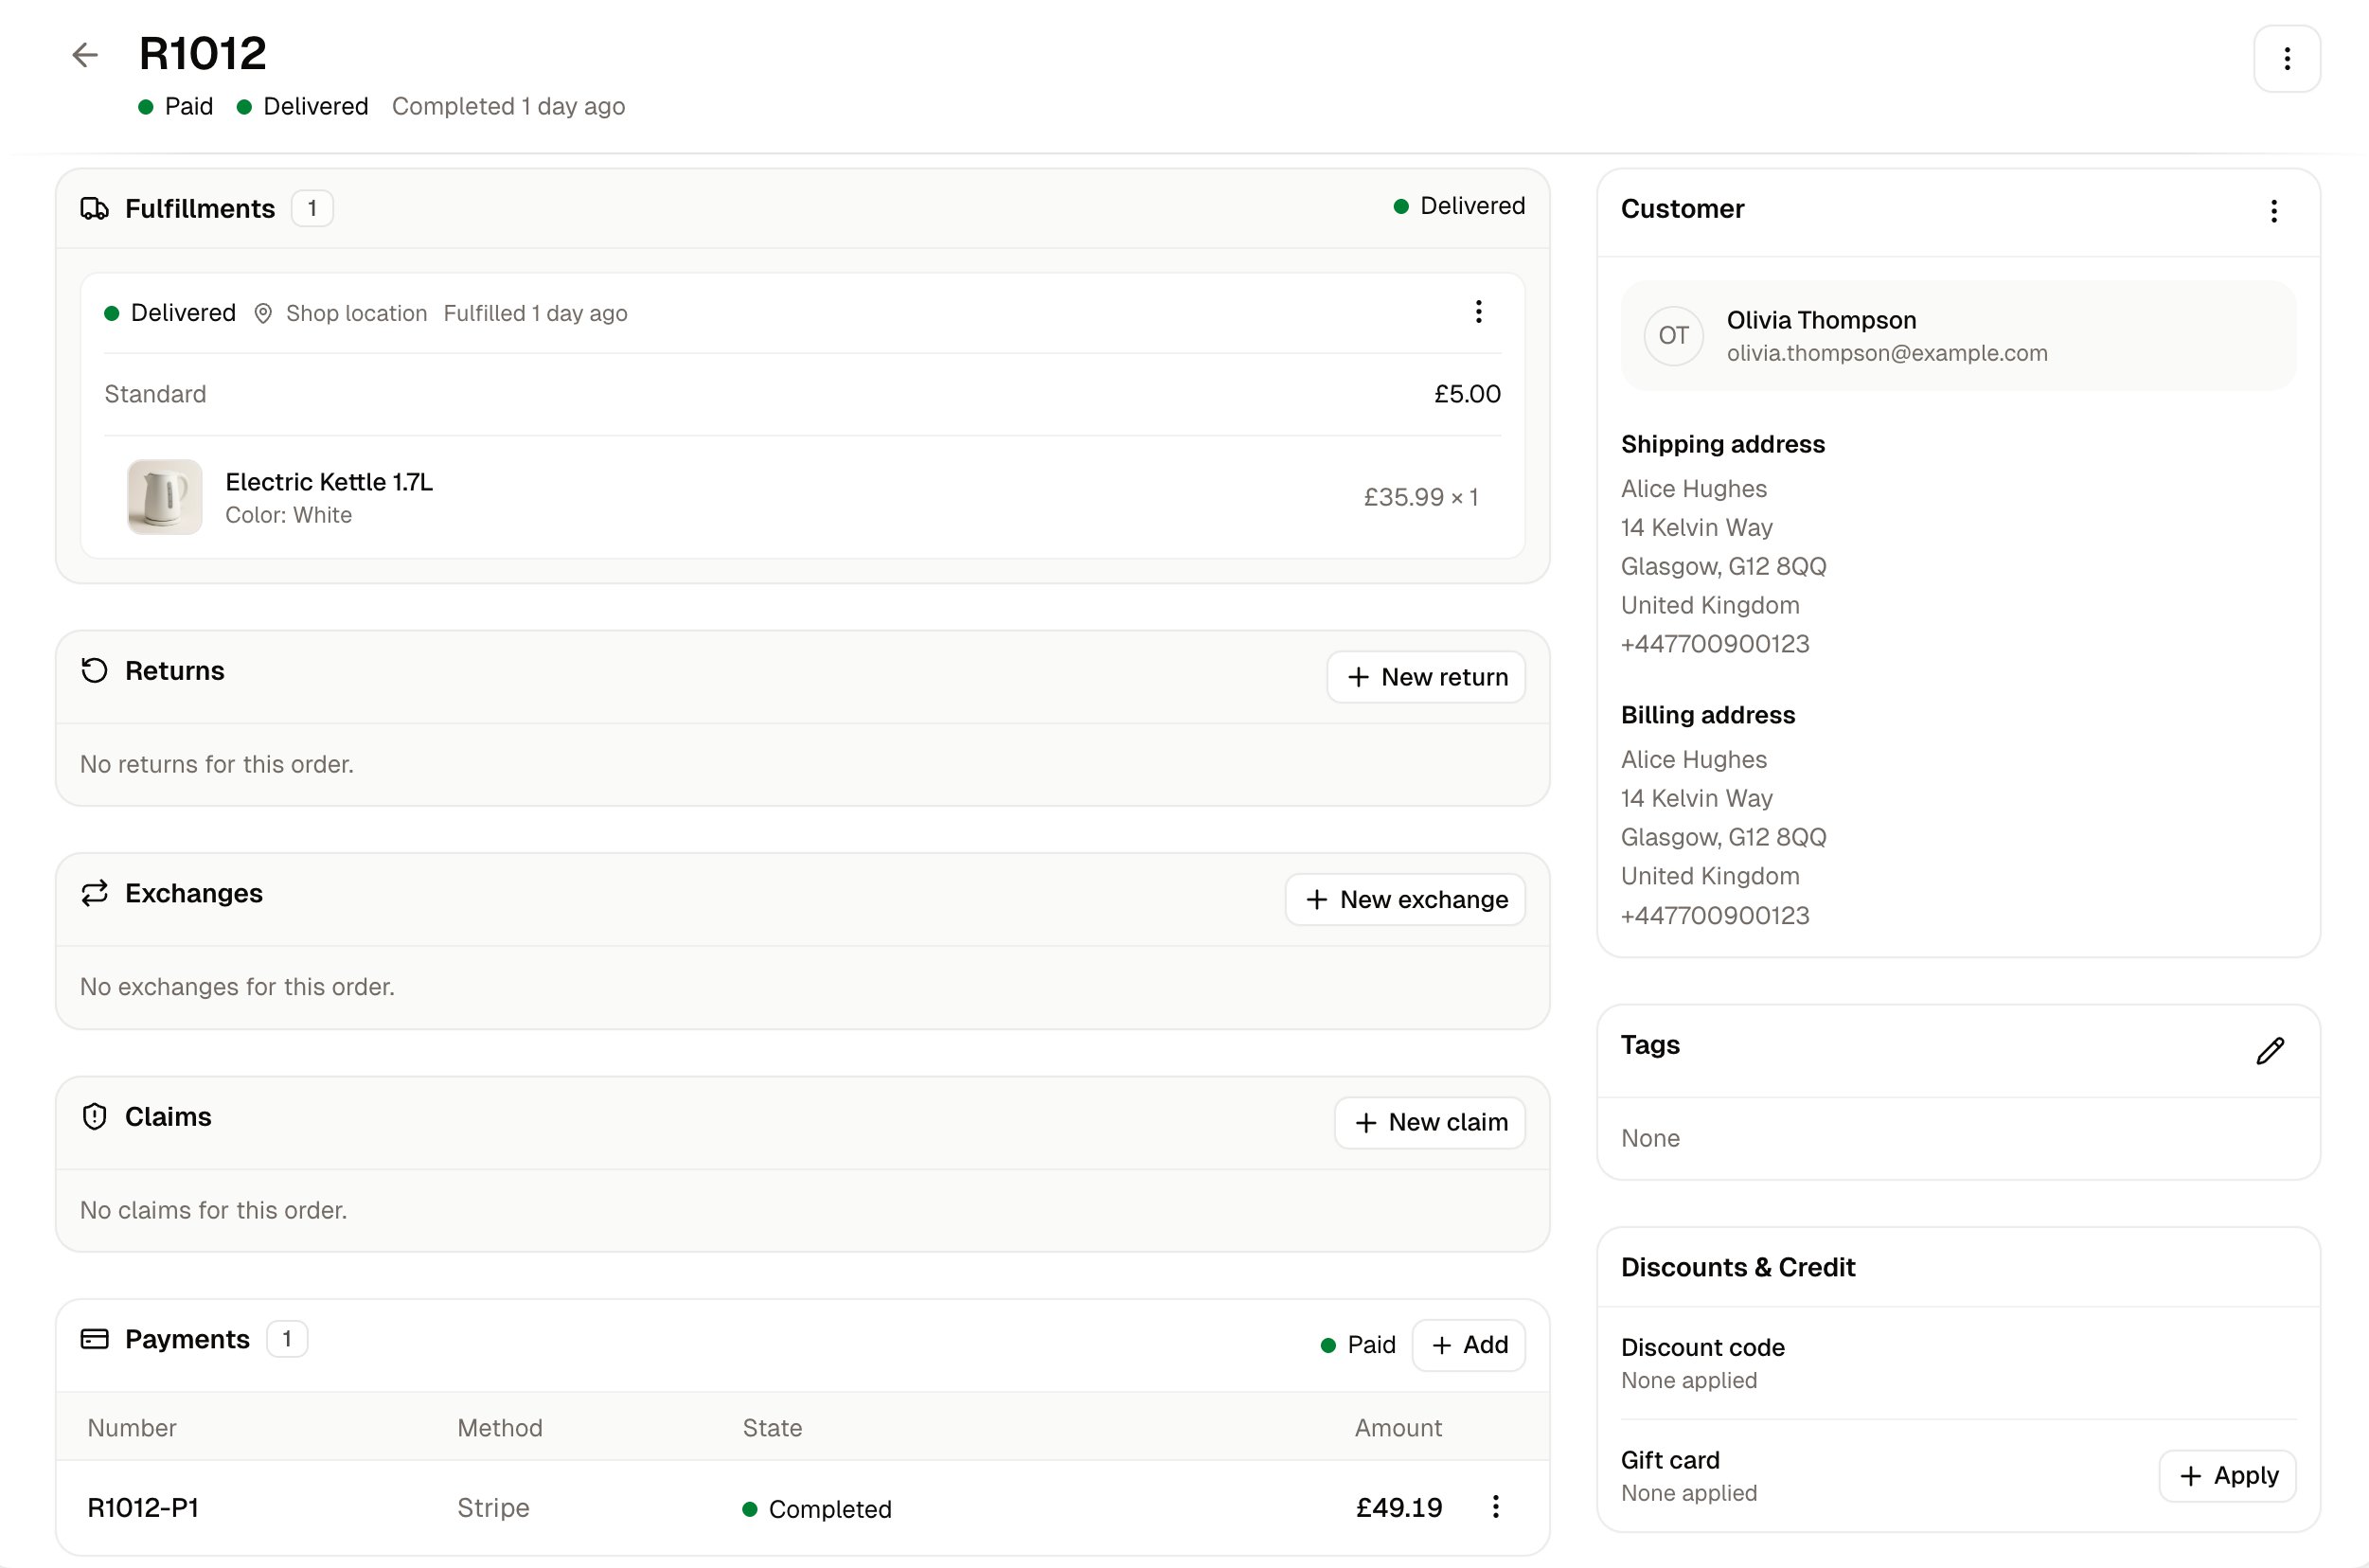
Task: Open the Customer card options menu
Action: click(2273, 211)
